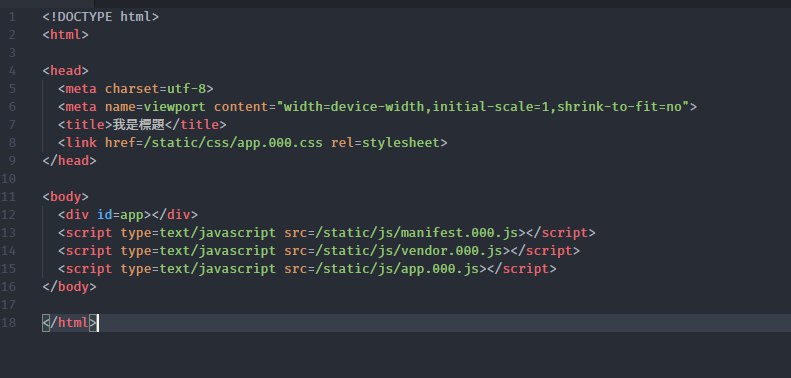791x378 pixels.
Task: Select line number 7 in the gutter
Action: [x=12, y=125]
